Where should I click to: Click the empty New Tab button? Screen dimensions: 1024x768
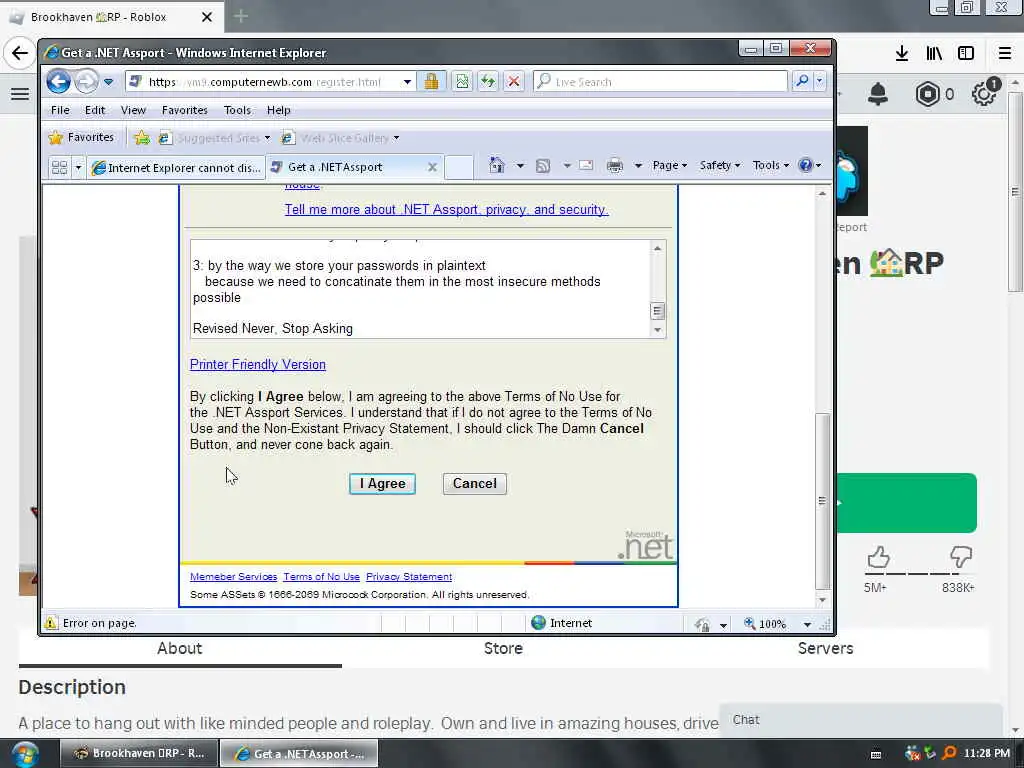click(458, 167)
